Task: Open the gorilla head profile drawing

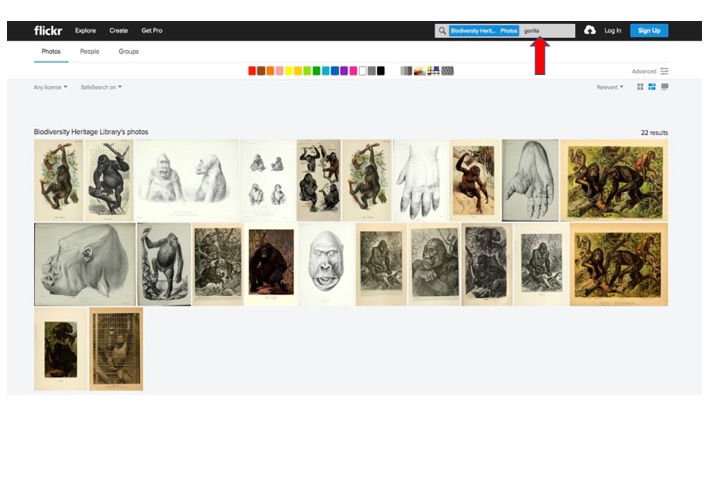Action: point(85,264)
